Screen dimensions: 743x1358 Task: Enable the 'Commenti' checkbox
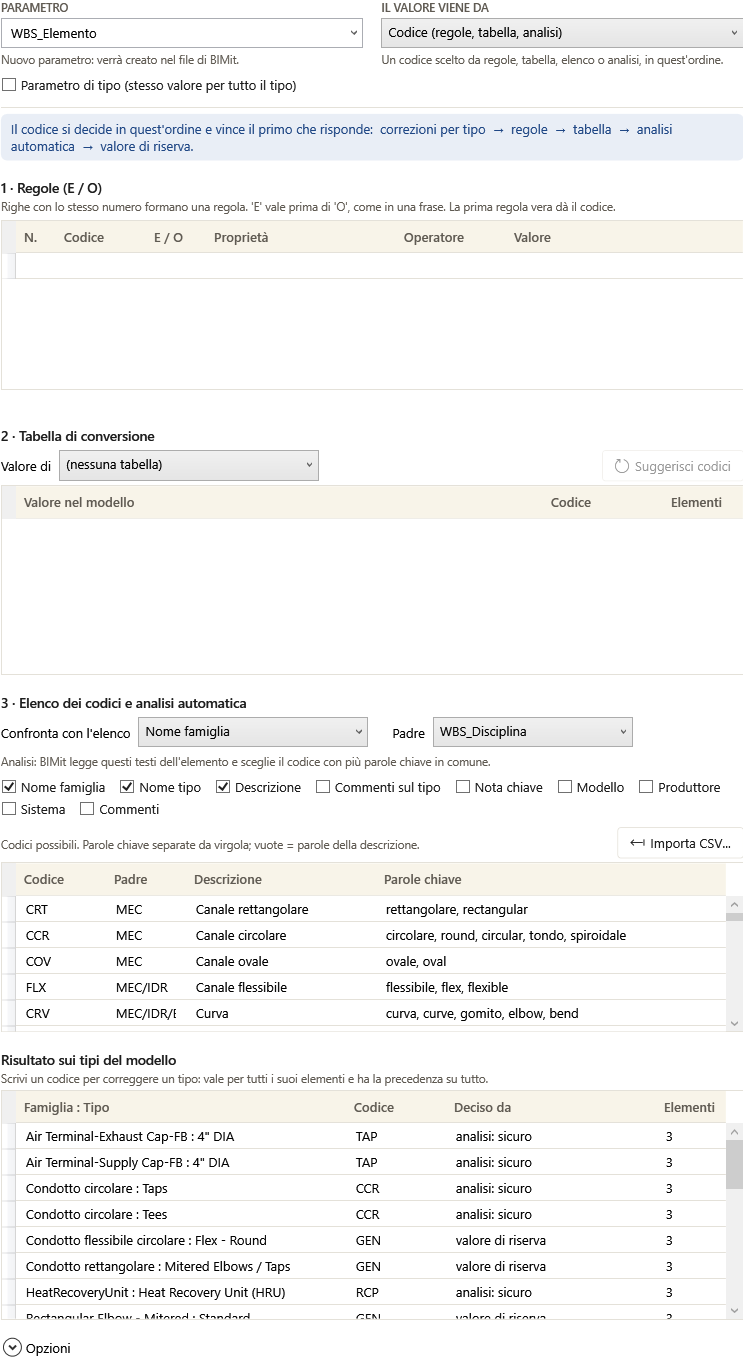87,809
